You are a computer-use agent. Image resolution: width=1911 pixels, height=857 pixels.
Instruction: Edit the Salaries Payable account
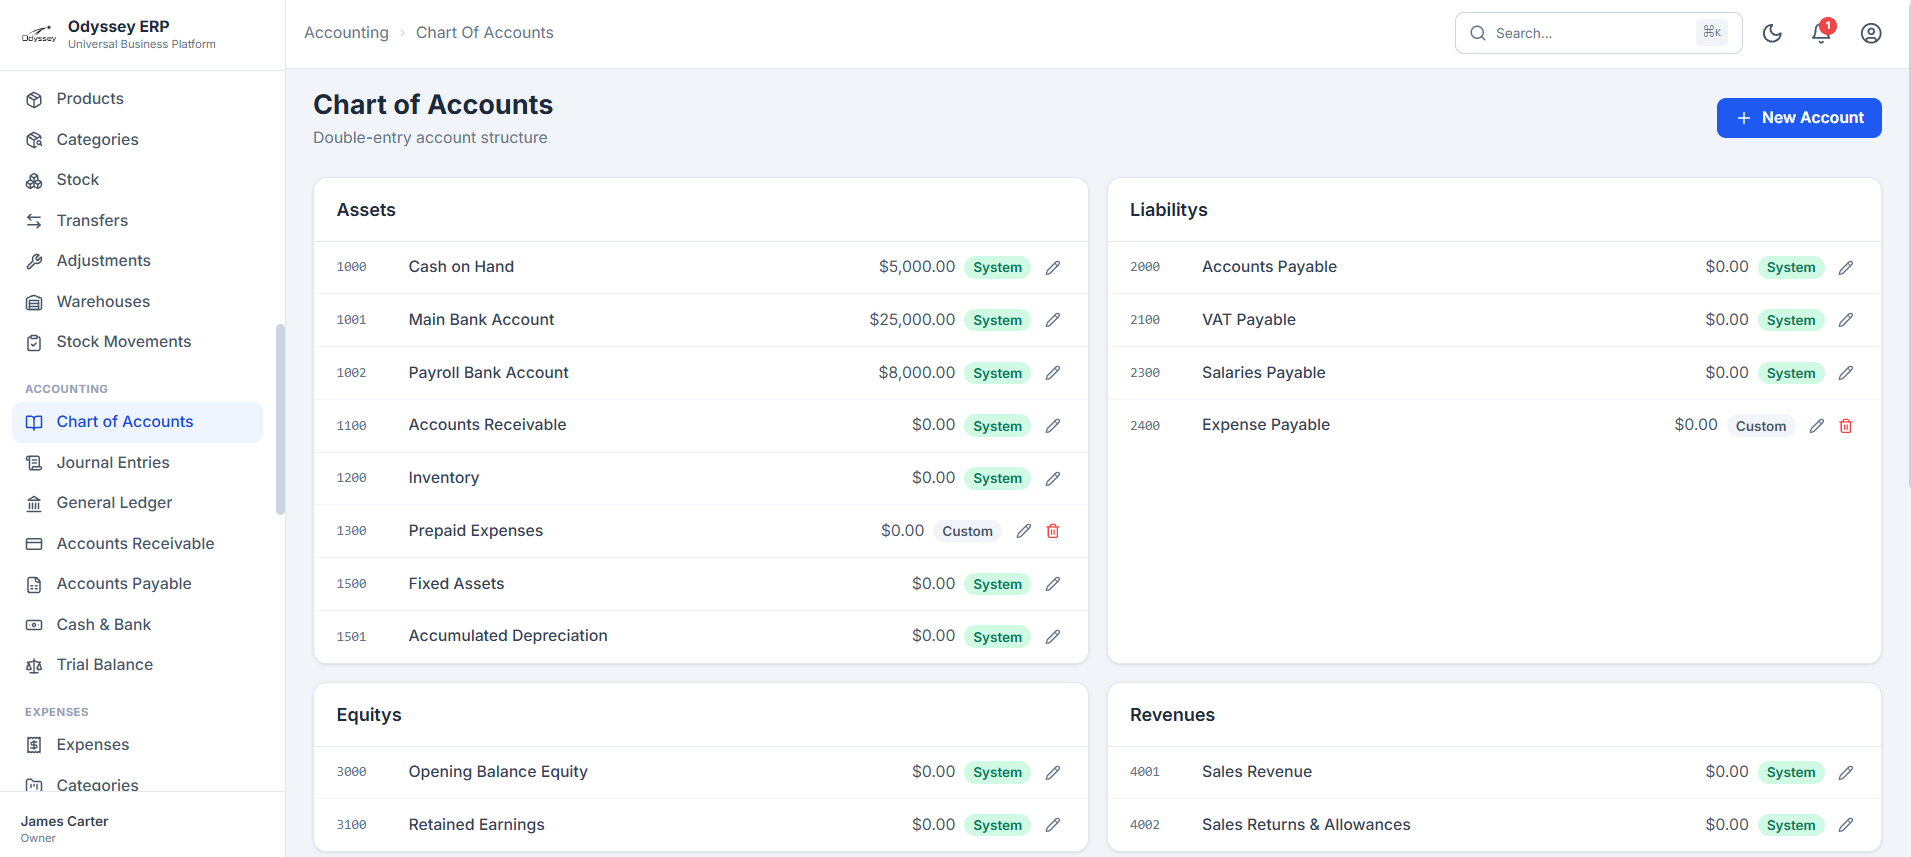pyautogui.click(x=1846, y=373)
